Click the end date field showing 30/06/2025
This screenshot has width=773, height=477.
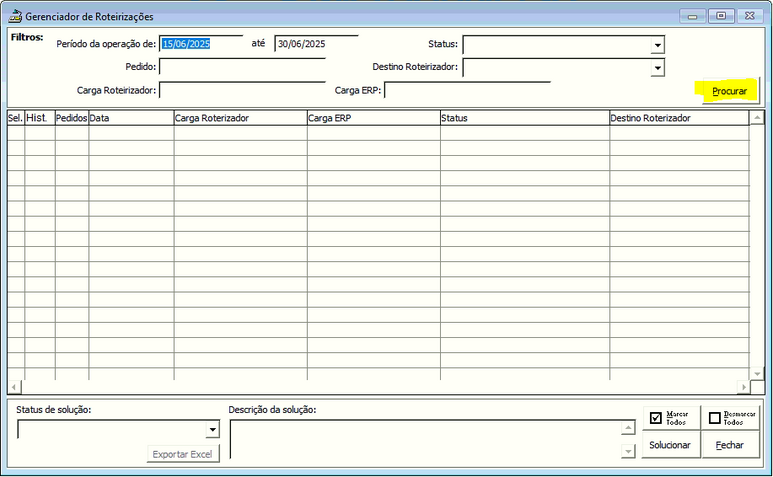pos(316,43)
